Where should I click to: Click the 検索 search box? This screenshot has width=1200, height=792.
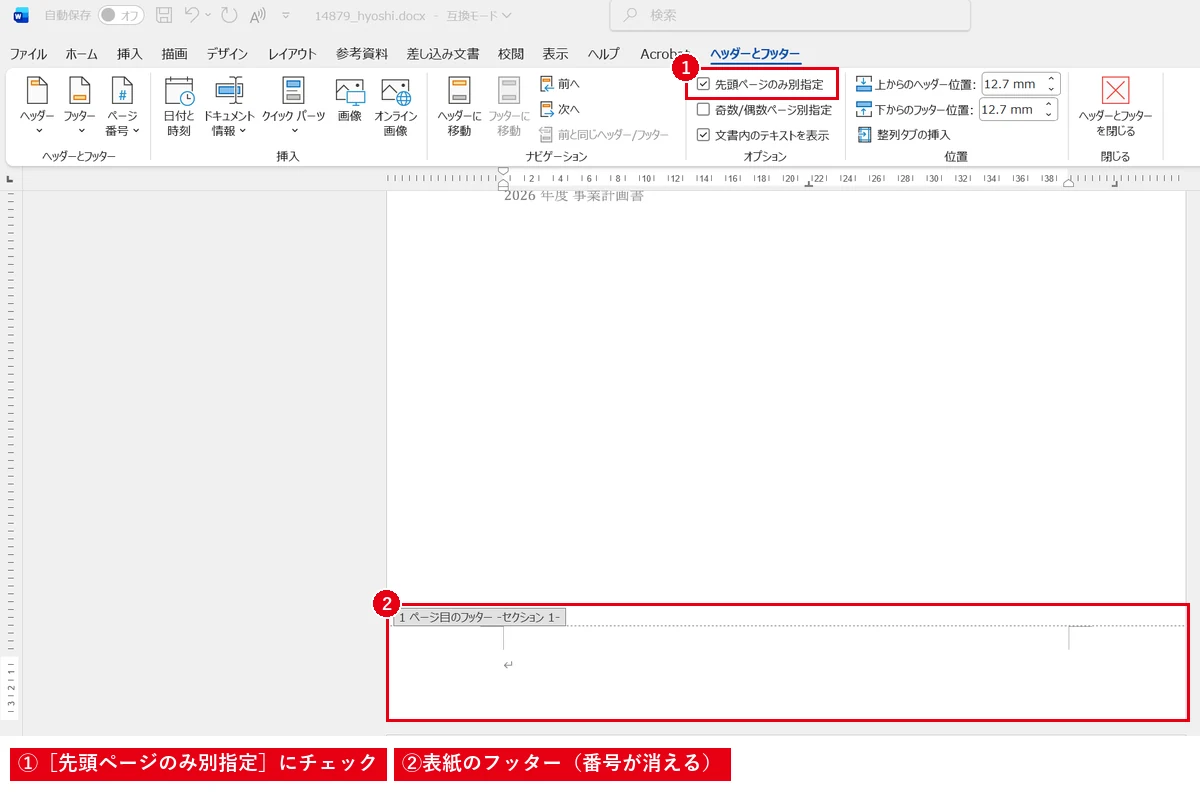click(790, 15)
